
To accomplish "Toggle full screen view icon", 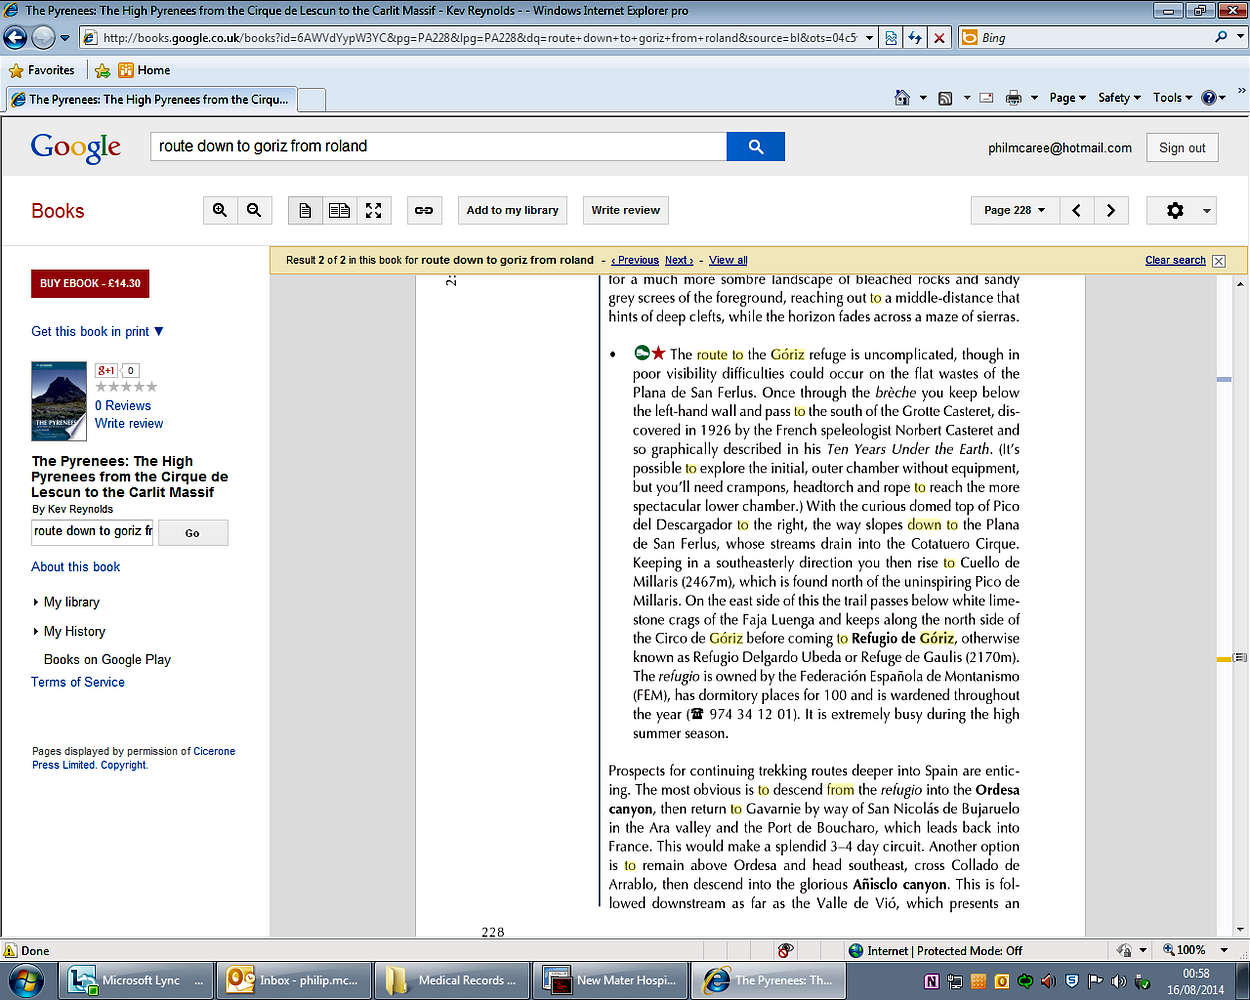I will click(373, 210).
